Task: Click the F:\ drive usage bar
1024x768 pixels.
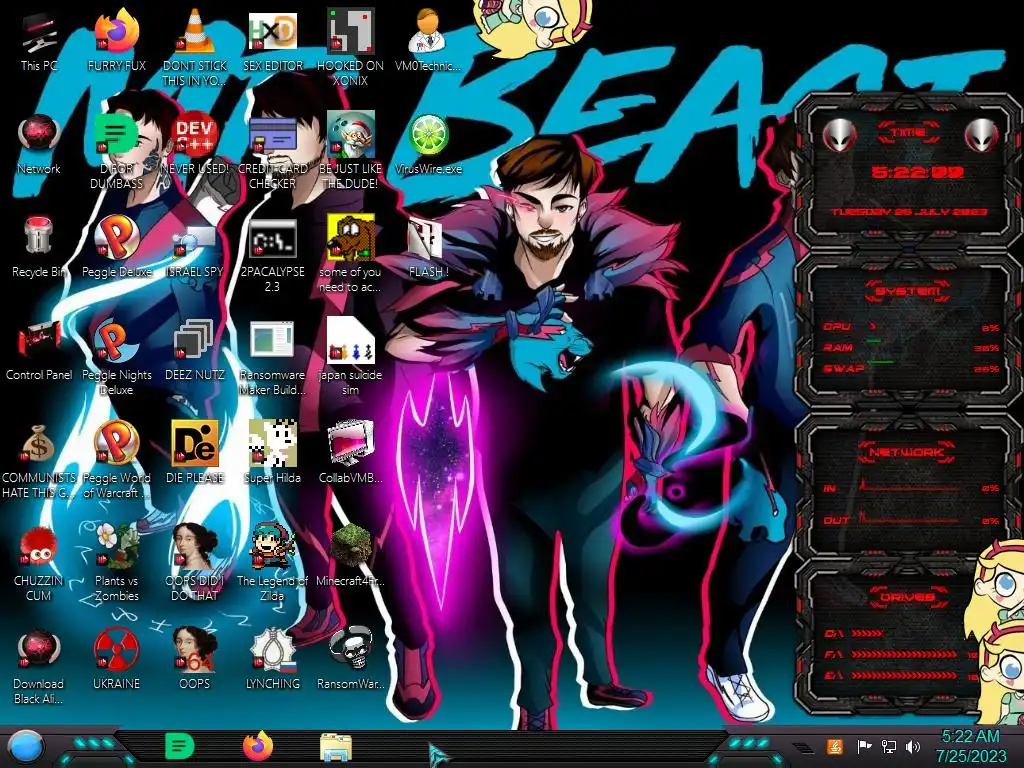Action: 904,654
